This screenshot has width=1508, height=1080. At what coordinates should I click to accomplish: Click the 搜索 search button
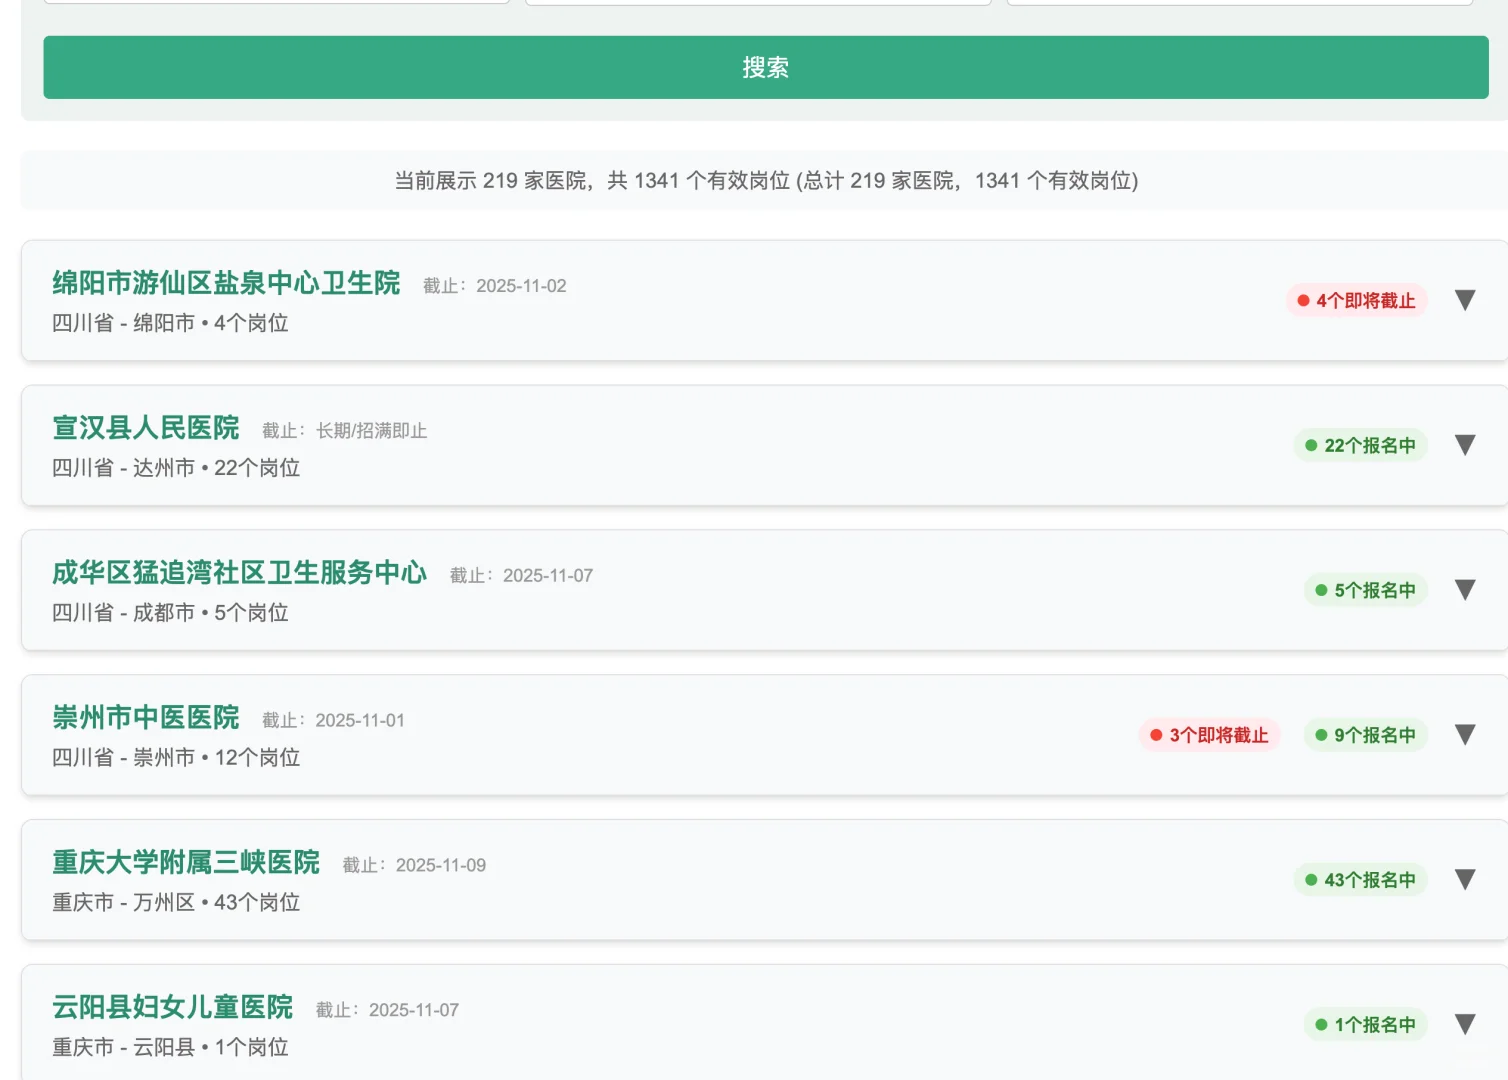[x=766, y=67]
